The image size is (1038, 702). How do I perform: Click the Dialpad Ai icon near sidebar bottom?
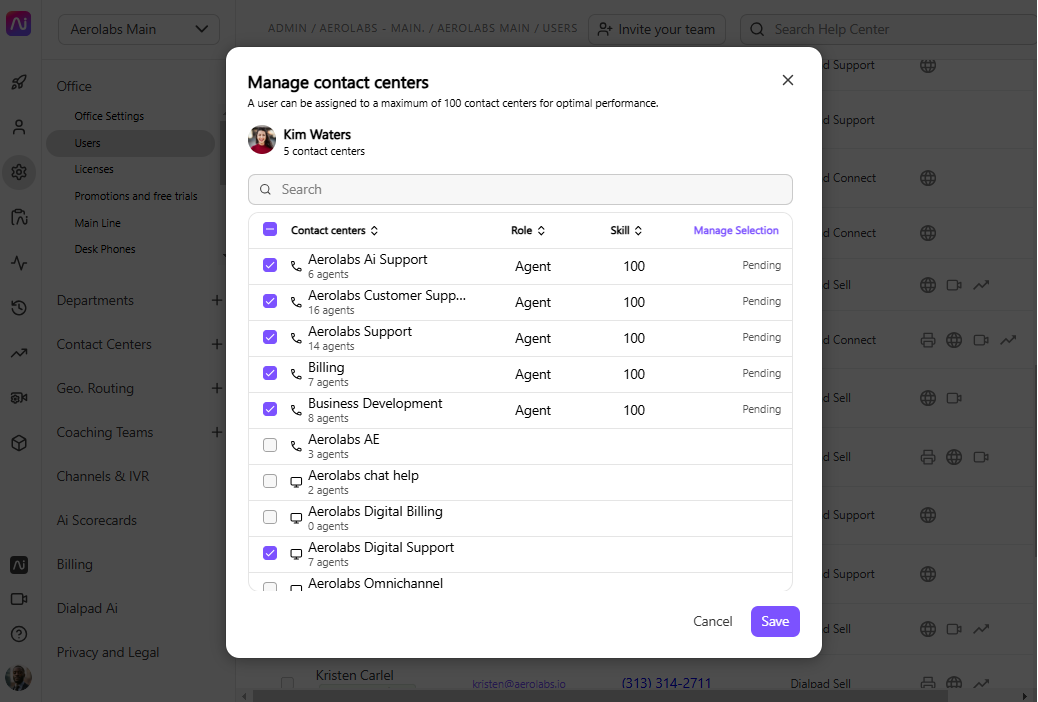(19, 565)
